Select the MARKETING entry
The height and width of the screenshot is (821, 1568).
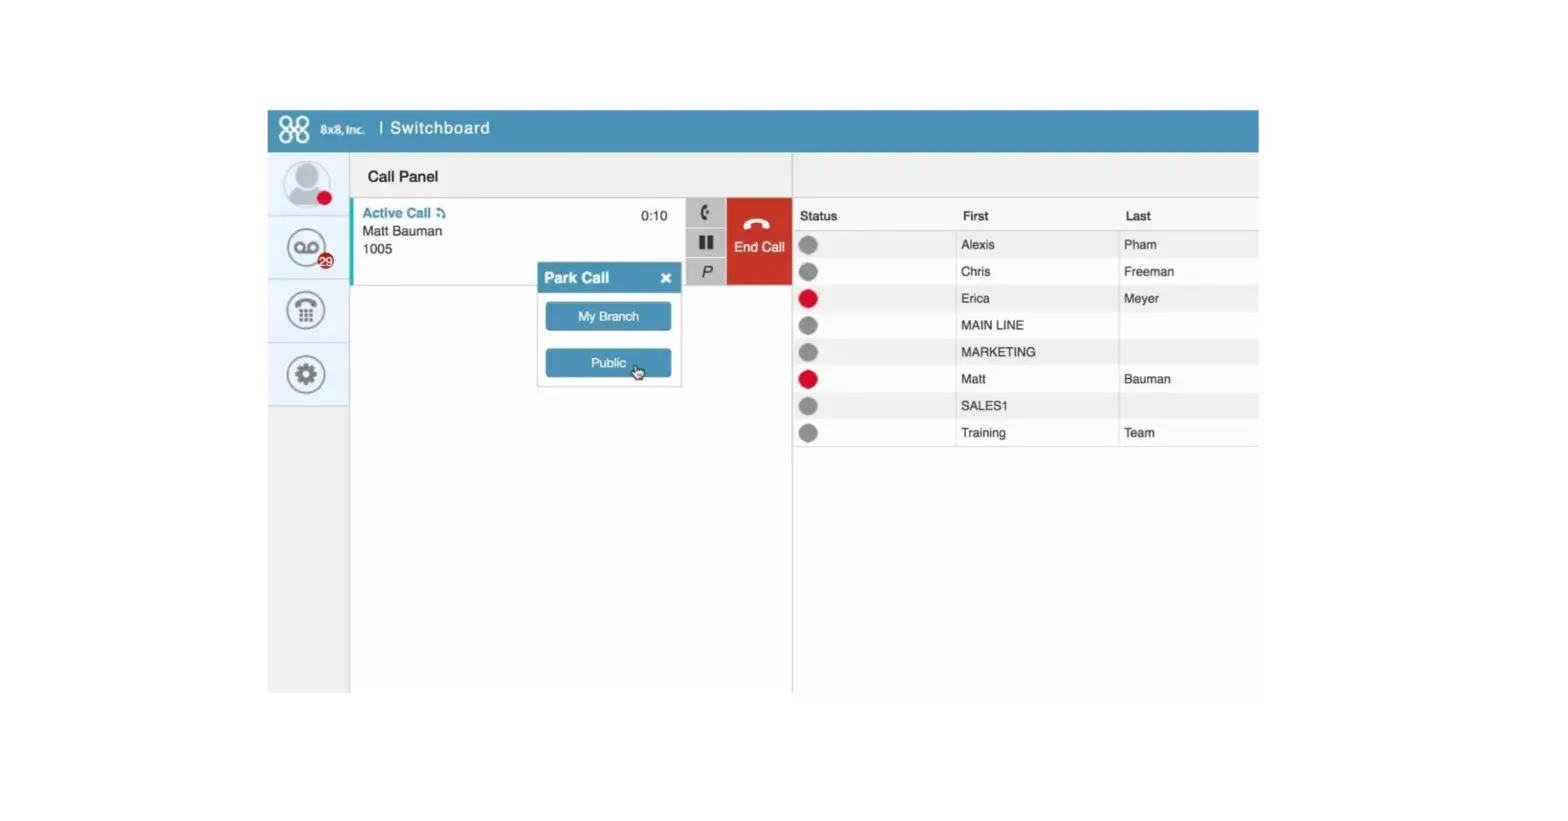998,352
